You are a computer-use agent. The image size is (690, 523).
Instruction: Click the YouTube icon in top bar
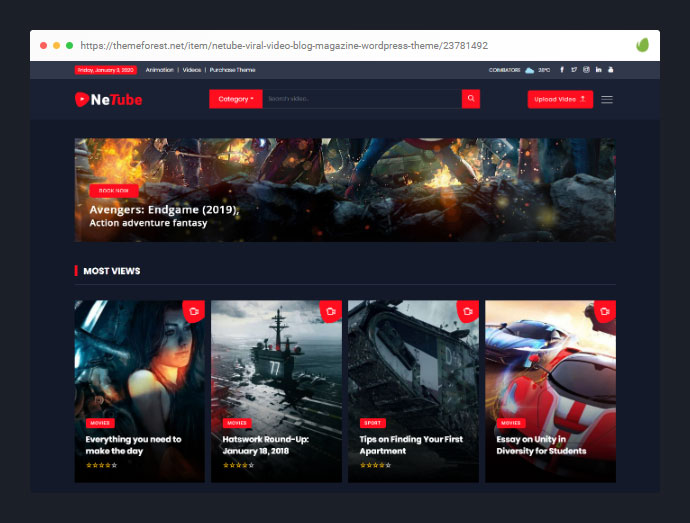611,70
